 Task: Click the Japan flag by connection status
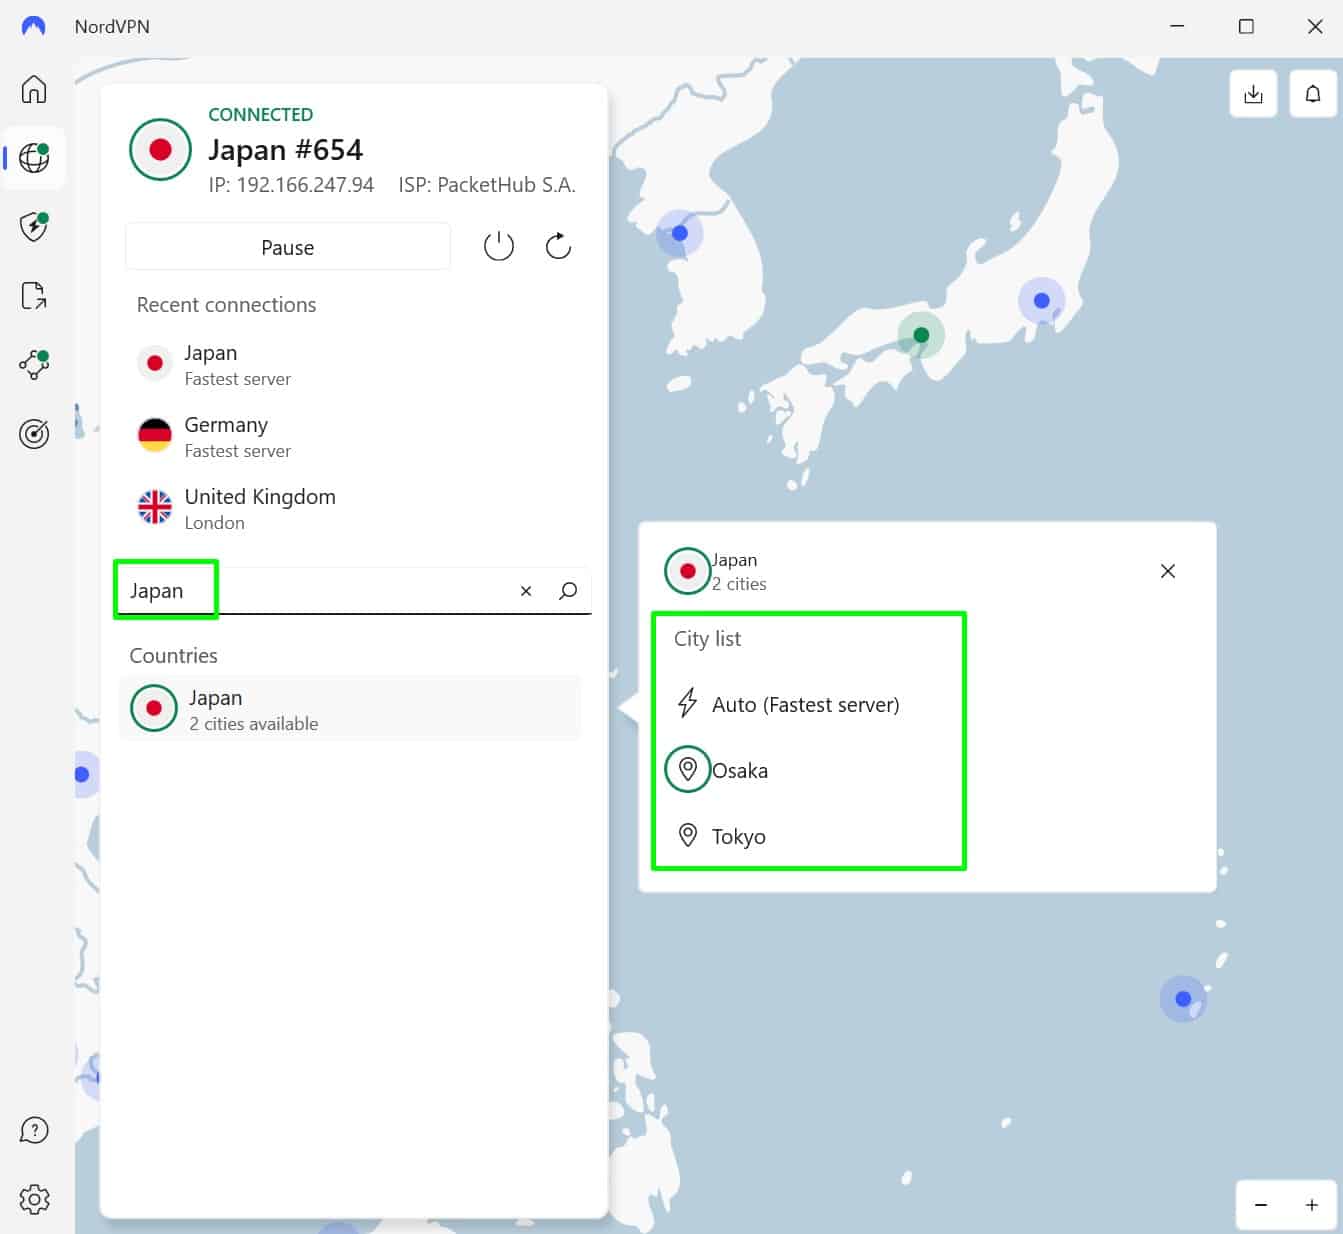point(160,150)
